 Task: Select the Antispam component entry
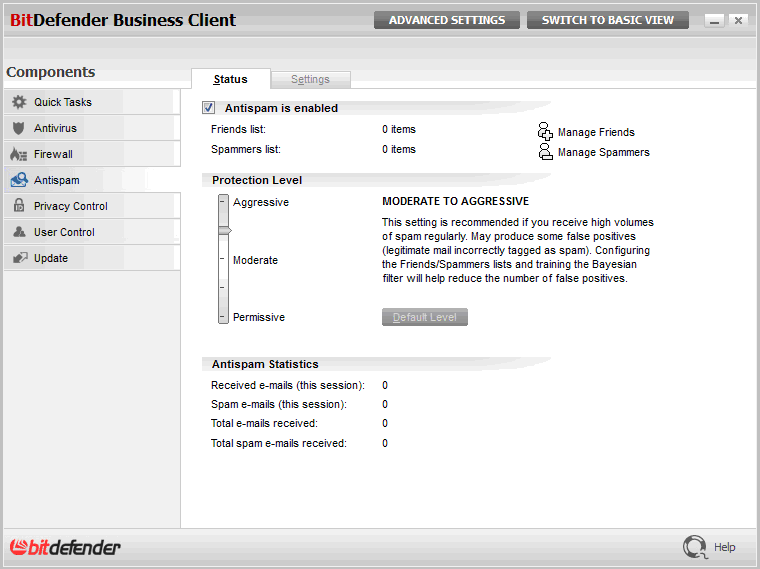92,180
